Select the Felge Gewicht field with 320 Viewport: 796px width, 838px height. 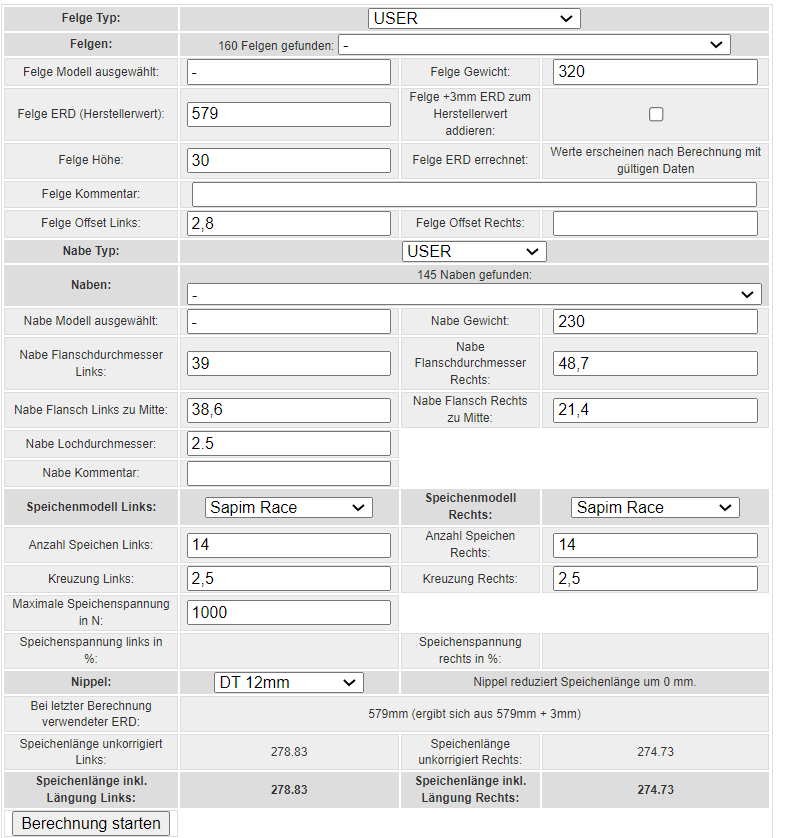coord(655,72)
